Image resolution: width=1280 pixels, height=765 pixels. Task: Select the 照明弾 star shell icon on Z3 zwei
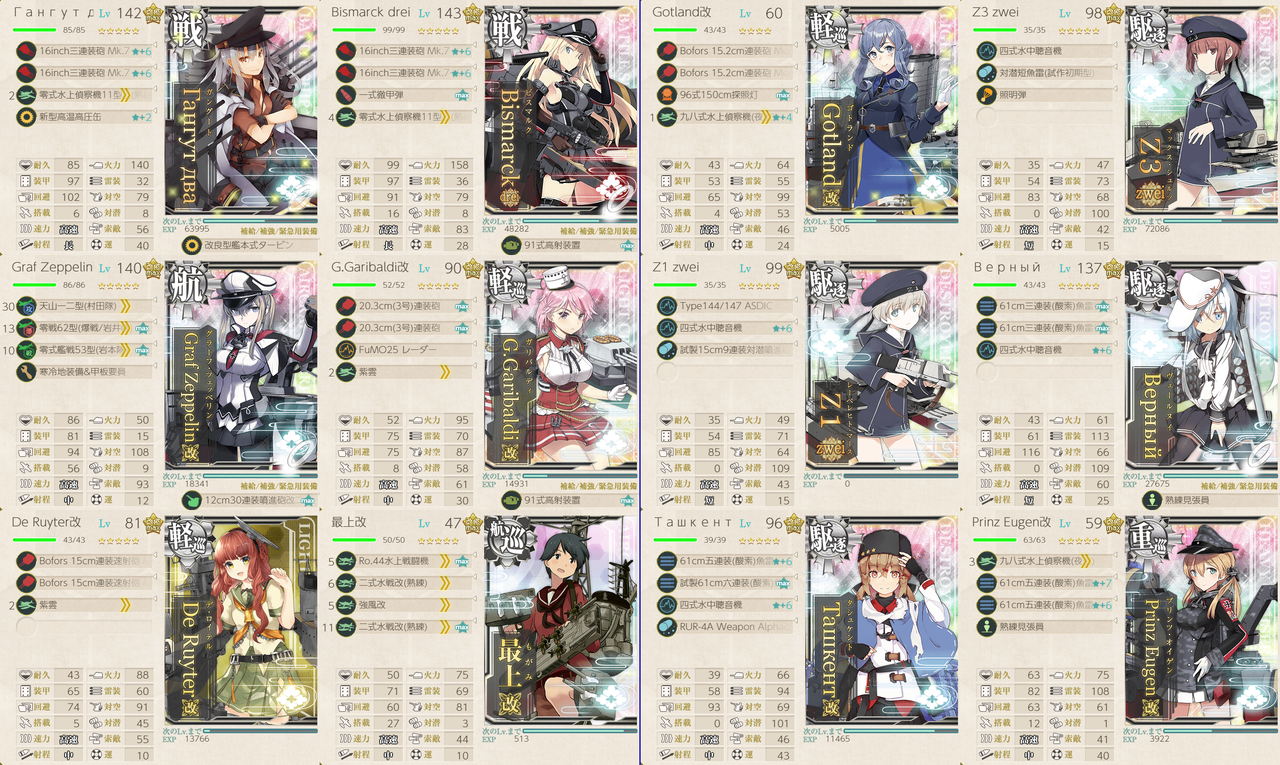pos(986,95)
